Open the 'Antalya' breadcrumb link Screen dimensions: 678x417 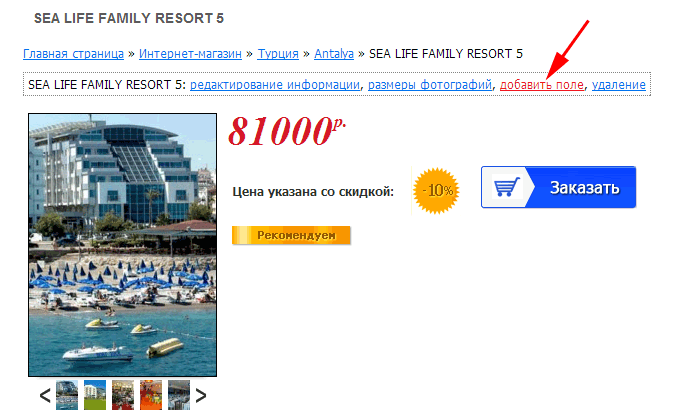[x=334, y=54]
